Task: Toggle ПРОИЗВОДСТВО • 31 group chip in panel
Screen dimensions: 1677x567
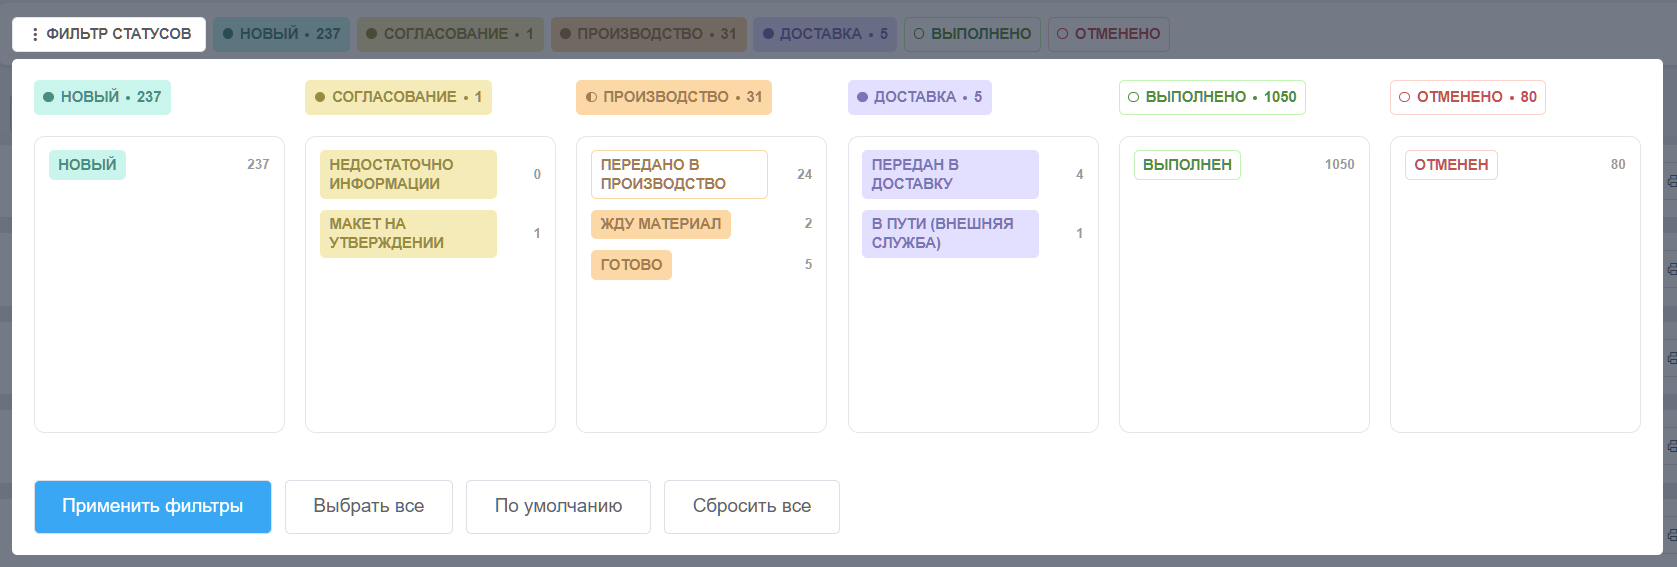Action: pos(674,97)
